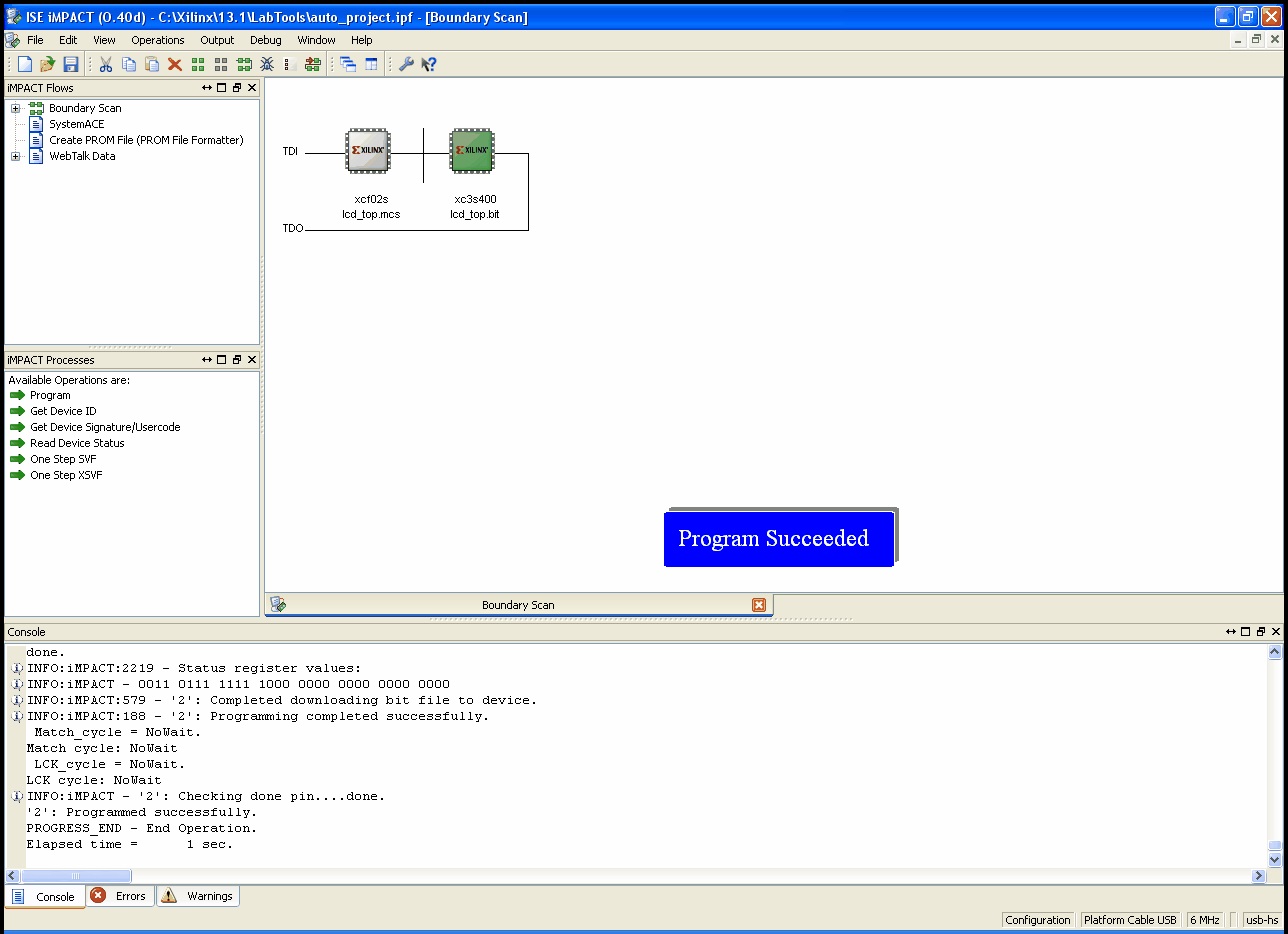
Task: Select Boundary Scan flow item label
Action: (85, 108)
